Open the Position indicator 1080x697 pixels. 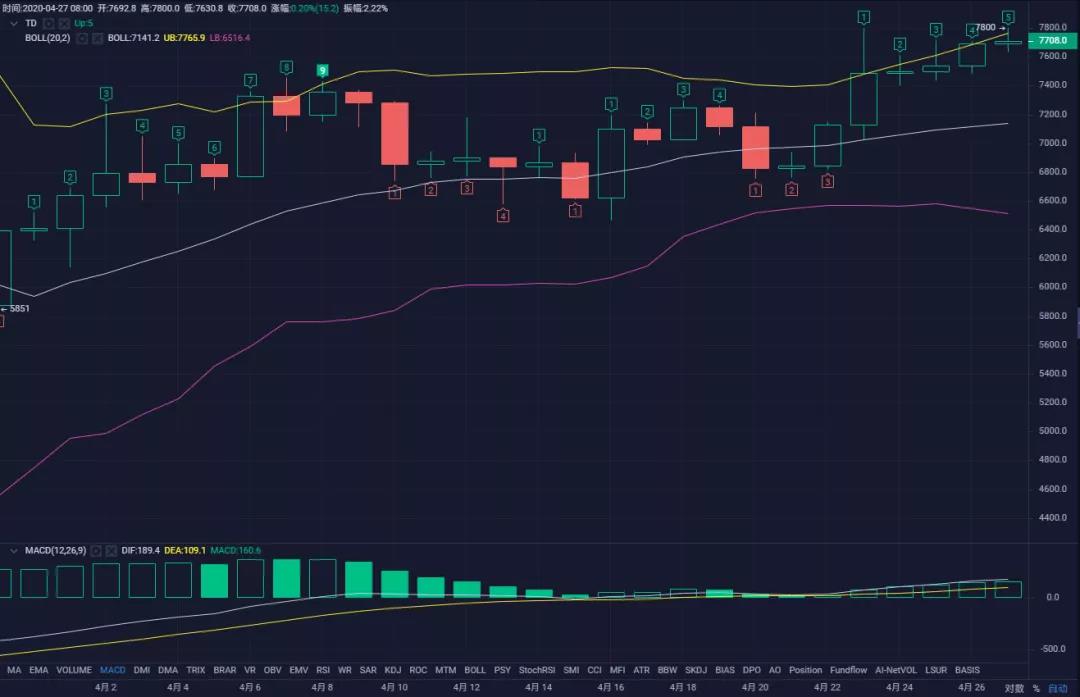click(x=806, y=669)
